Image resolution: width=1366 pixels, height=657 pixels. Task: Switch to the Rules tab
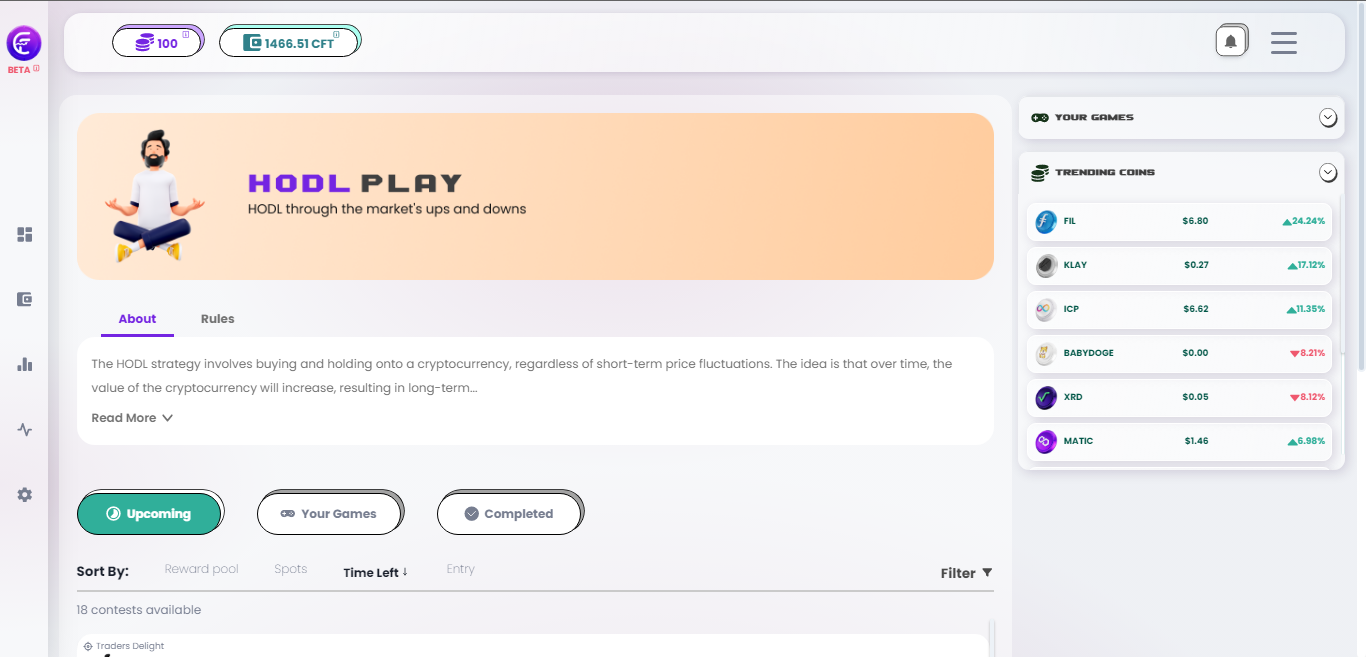[217, 318]
